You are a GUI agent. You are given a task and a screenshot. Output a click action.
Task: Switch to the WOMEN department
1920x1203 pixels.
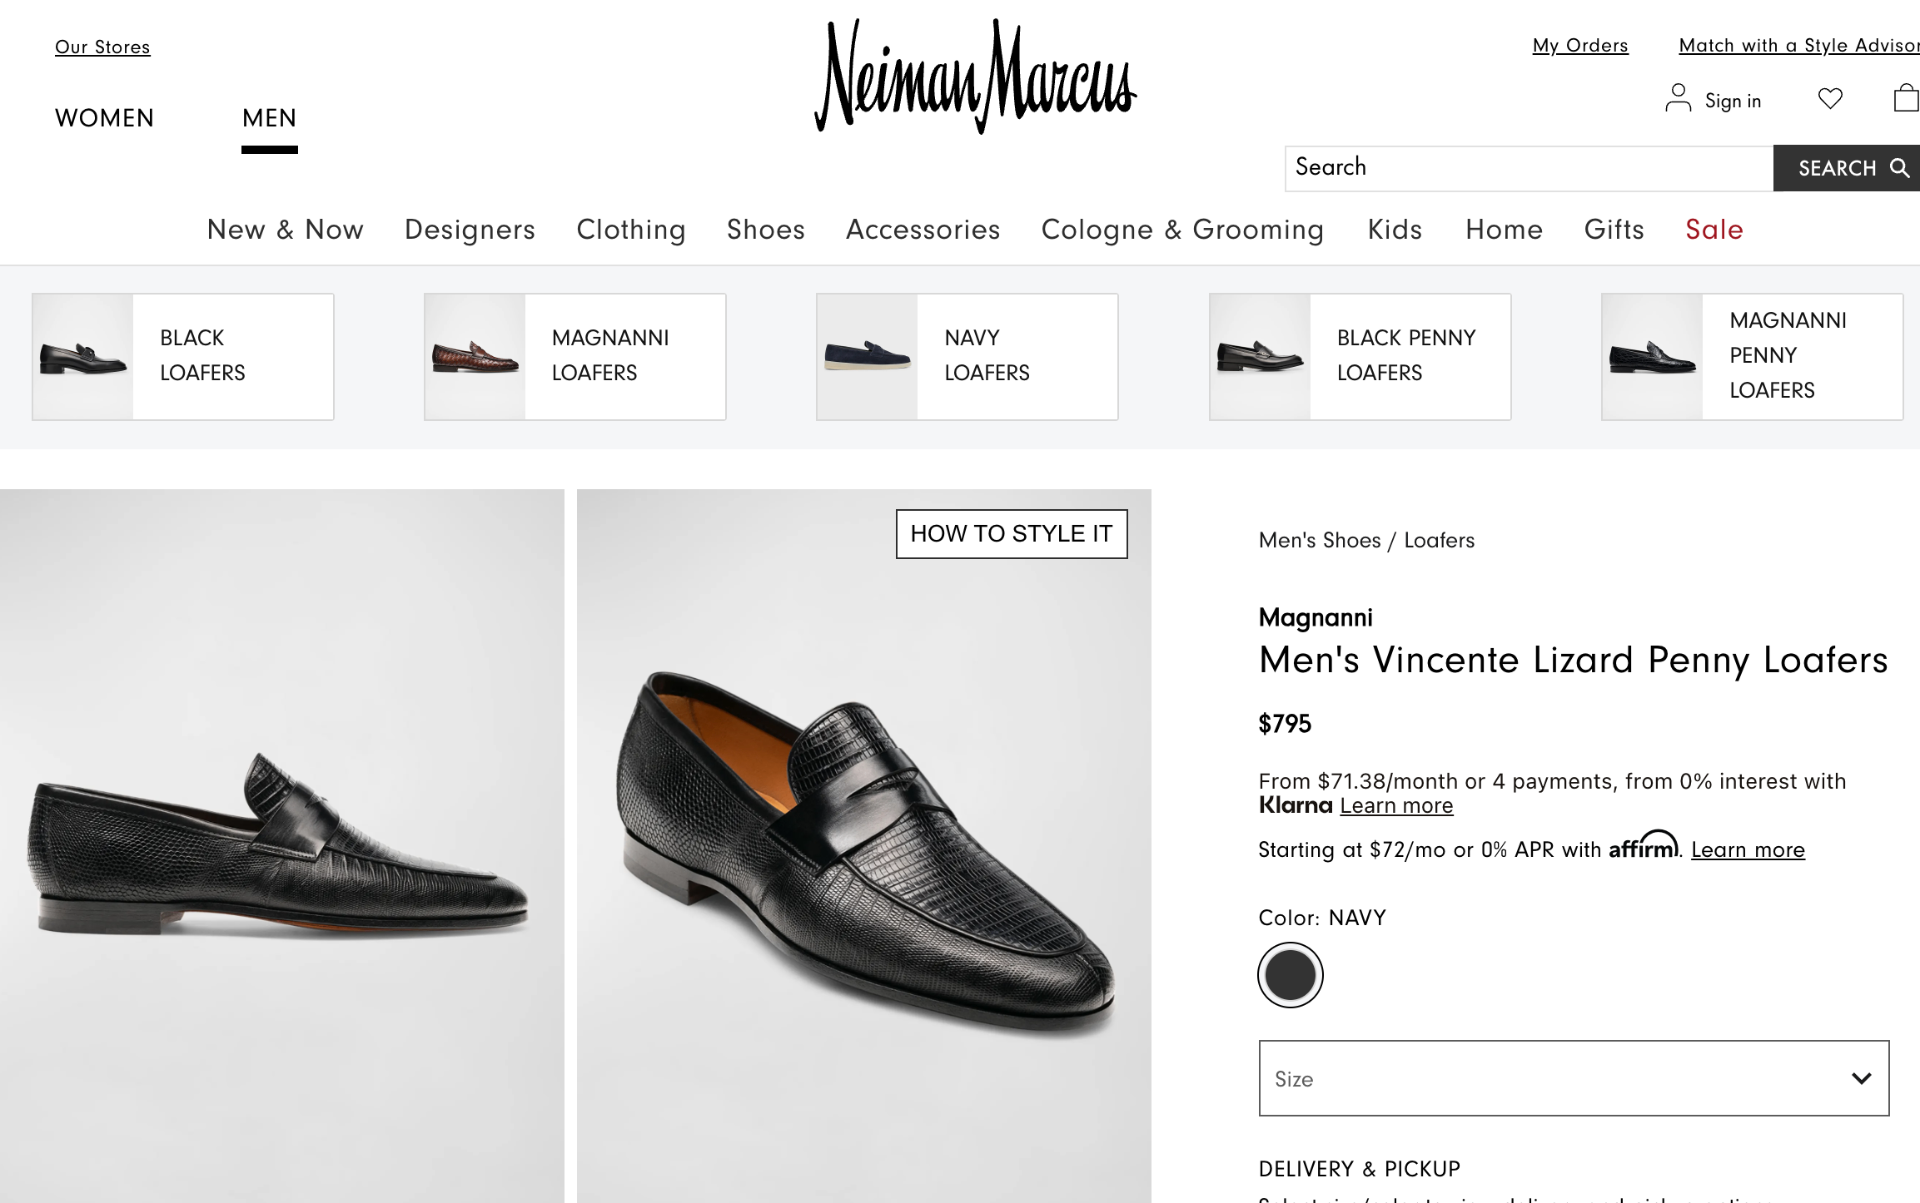coord(104,118)
